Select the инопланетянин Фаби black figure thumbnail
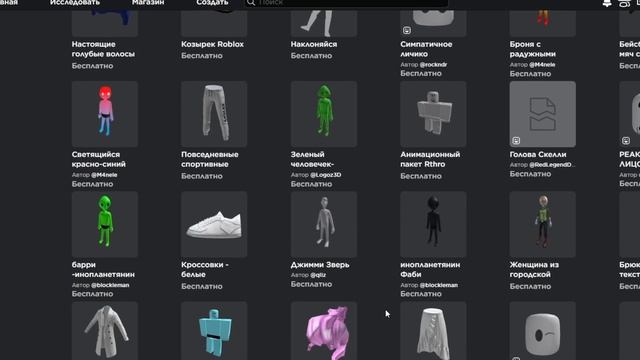This screenshot has width=640, height=360. coord(433,224)
